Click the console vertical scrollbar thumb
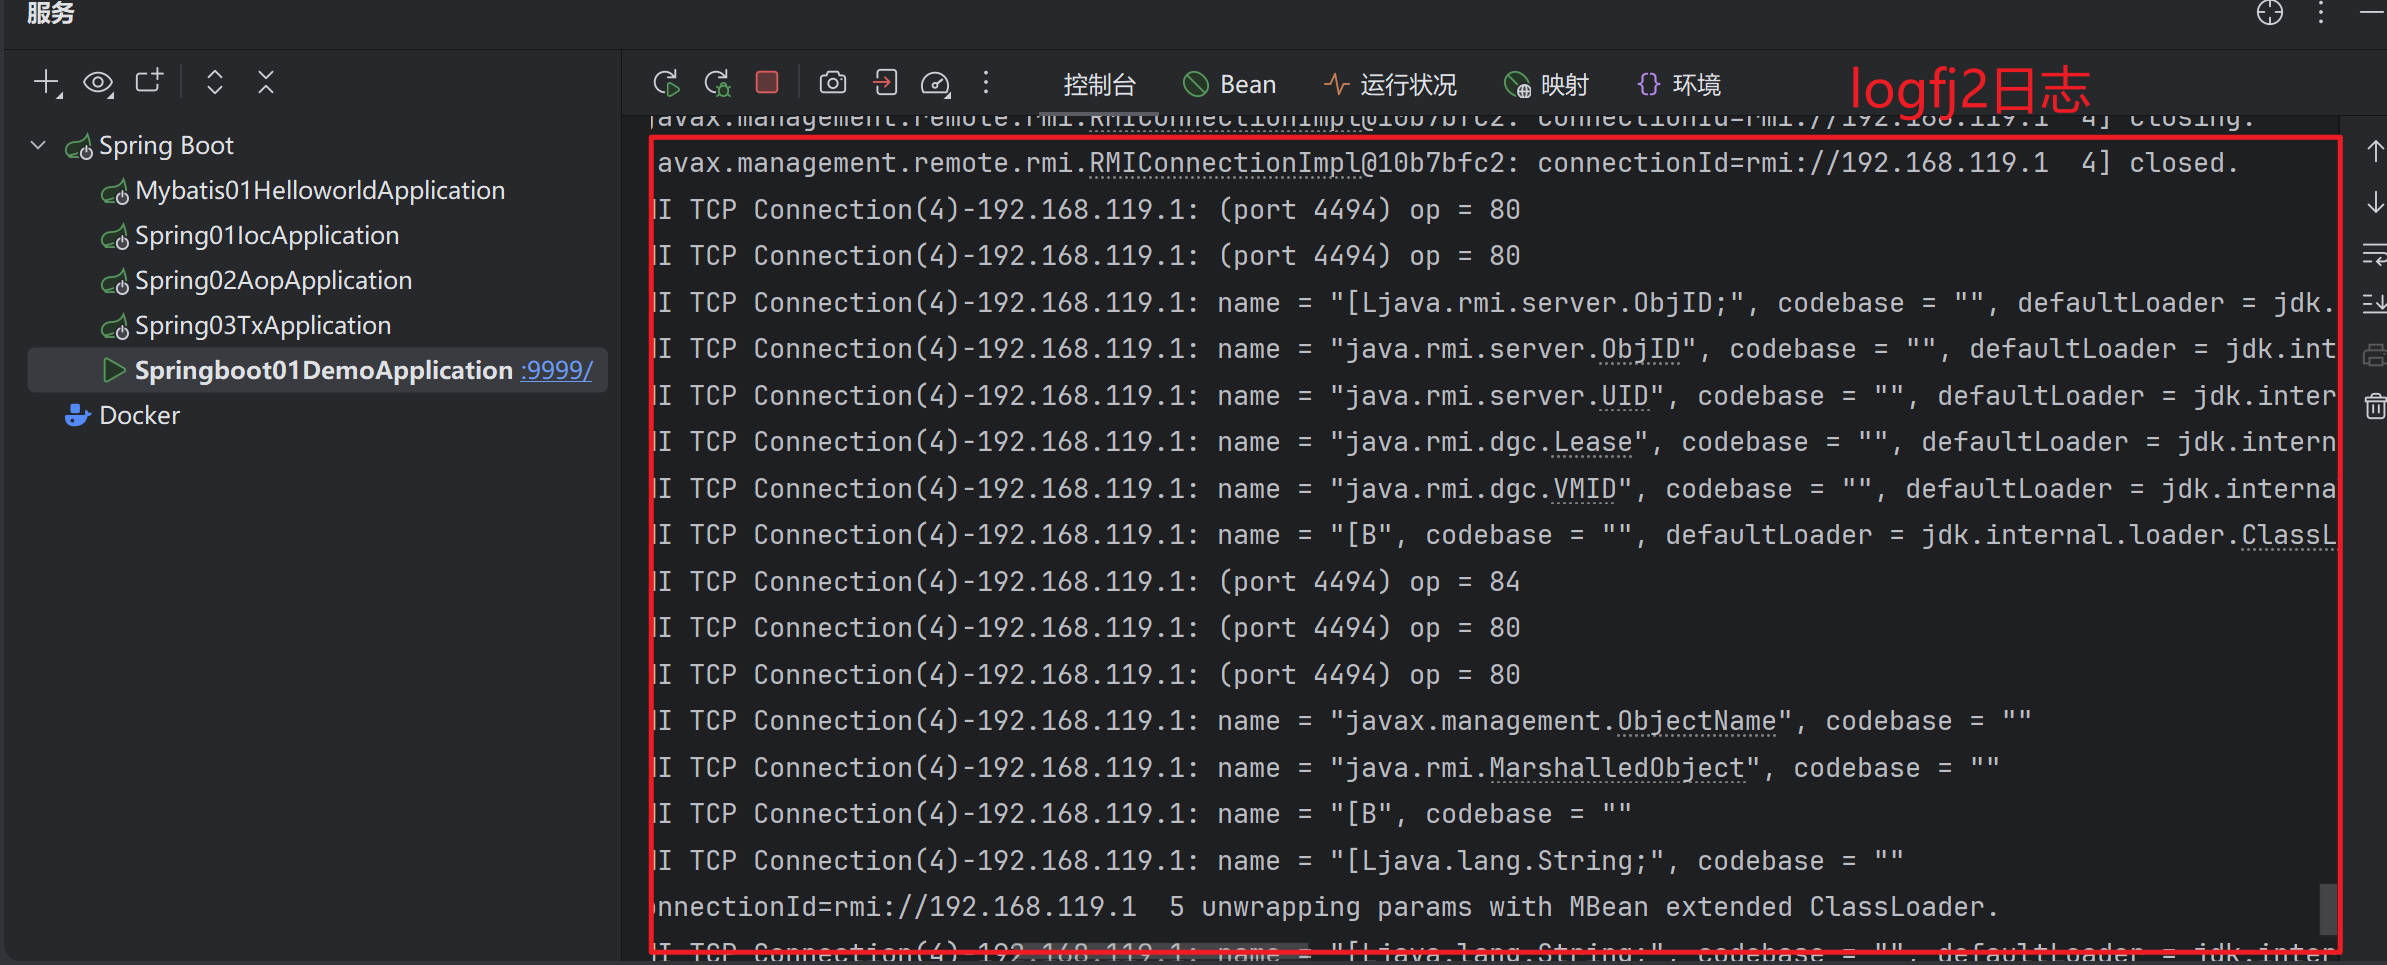This screenshot has width=2387, height=965. pos(2329,908)
